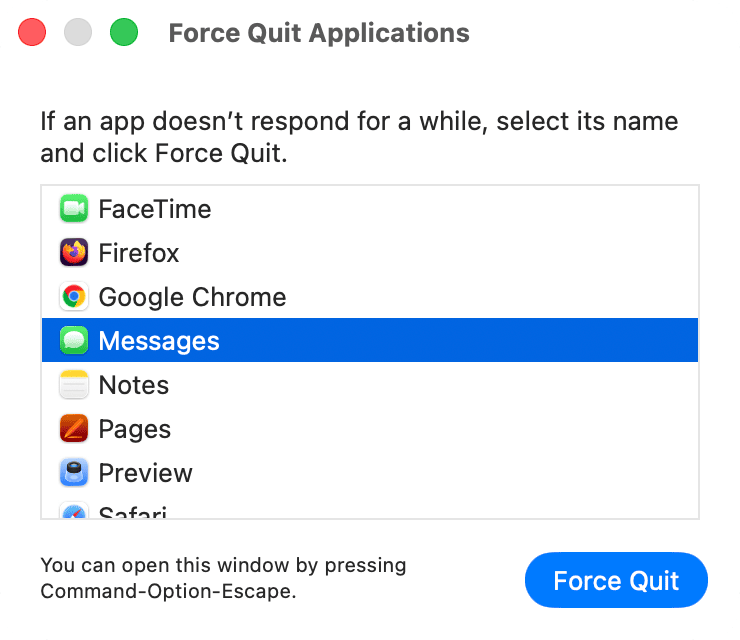Screen dimensions: 740x640
Task: Click the Firefox app icon
Action: coord(74,253)
